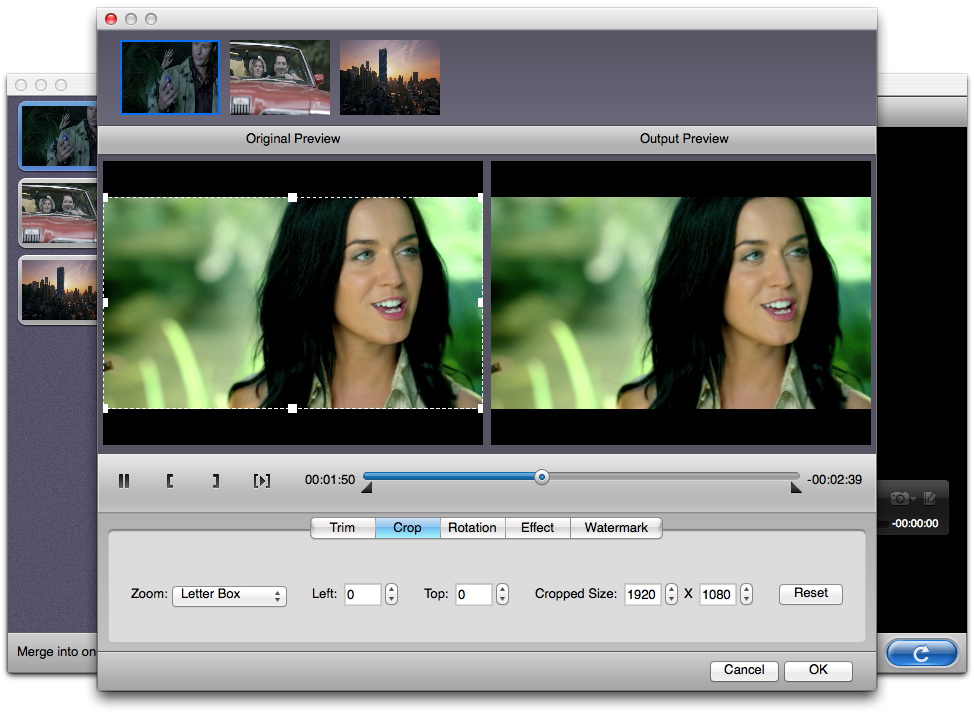Screen dimensions: 974x715
Task: Click the left-middle crop handle
Action: click(x=106, y=303)
